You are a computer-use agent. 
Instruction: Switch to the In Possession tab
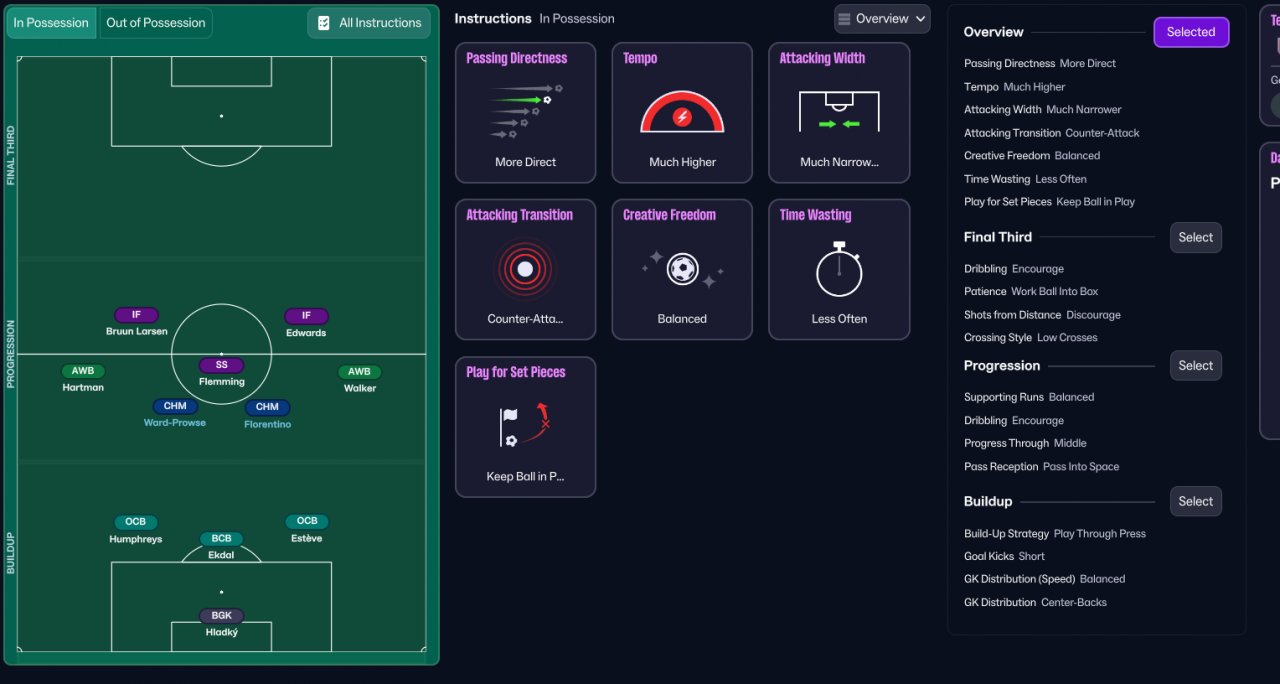pos(53,23)
